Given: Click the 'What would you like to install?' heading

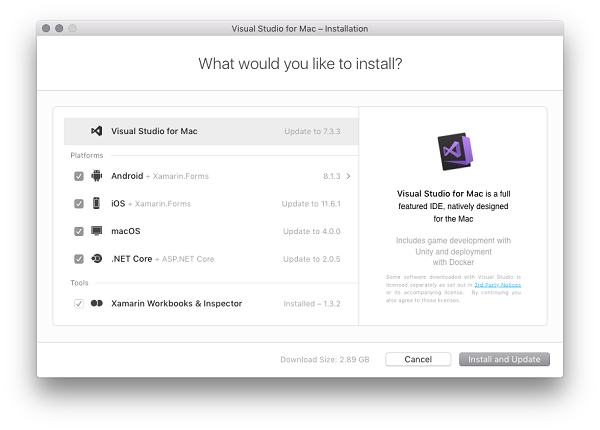Looking at the screenshot, I should pos(300,64).
